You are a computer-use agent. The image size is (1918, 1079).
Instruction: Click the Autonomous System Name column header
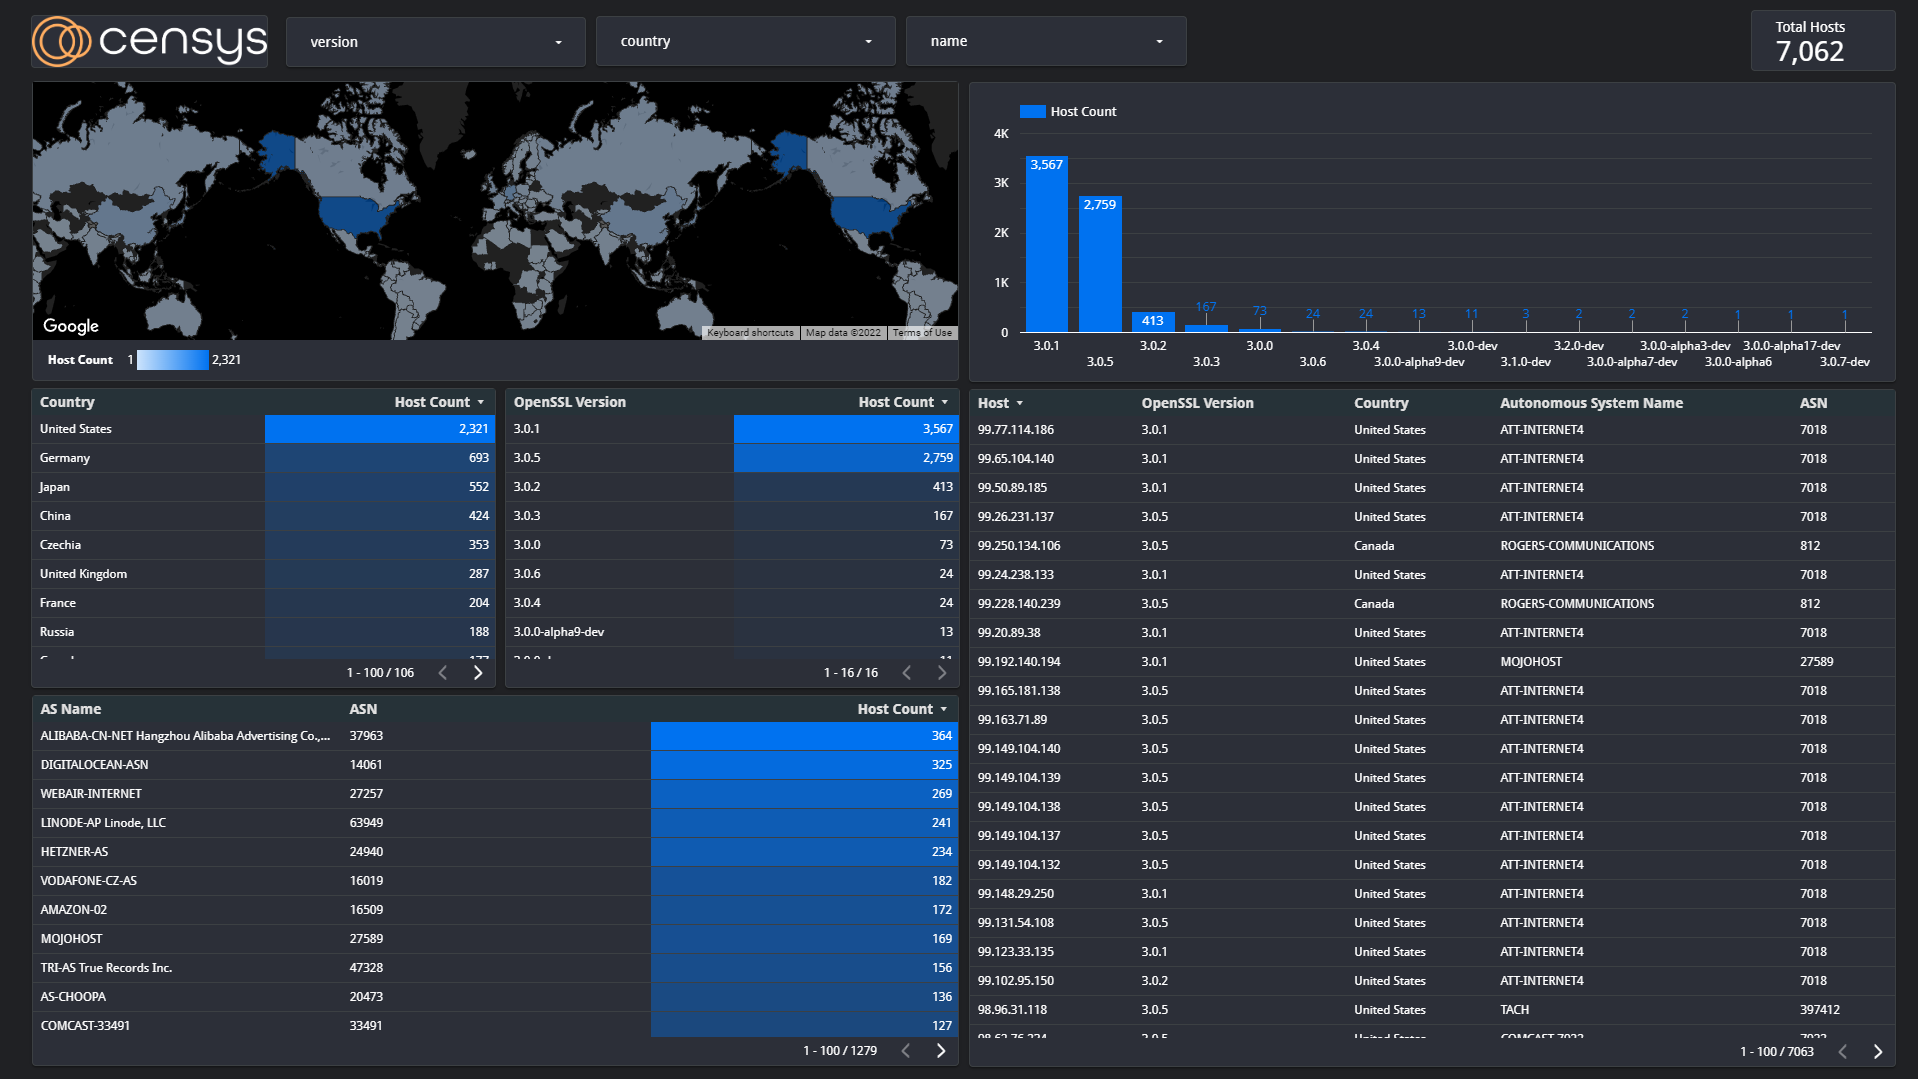point(1590,403)
